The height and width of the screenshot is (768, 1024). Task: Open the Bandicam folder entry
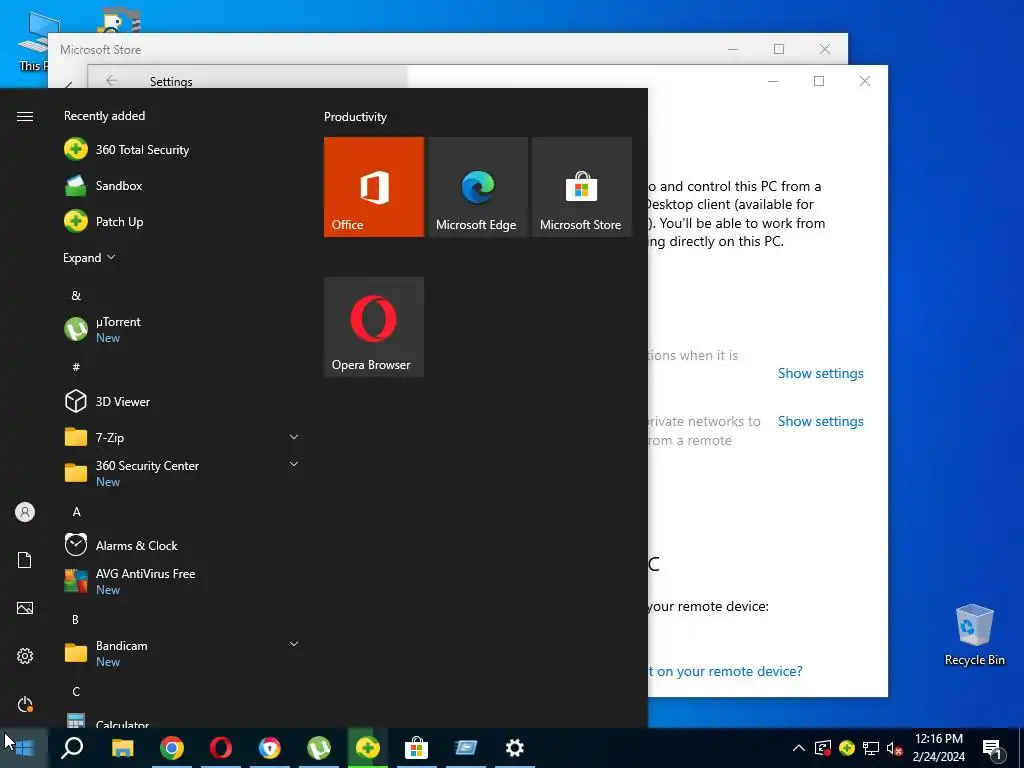[x=184, y=653]
